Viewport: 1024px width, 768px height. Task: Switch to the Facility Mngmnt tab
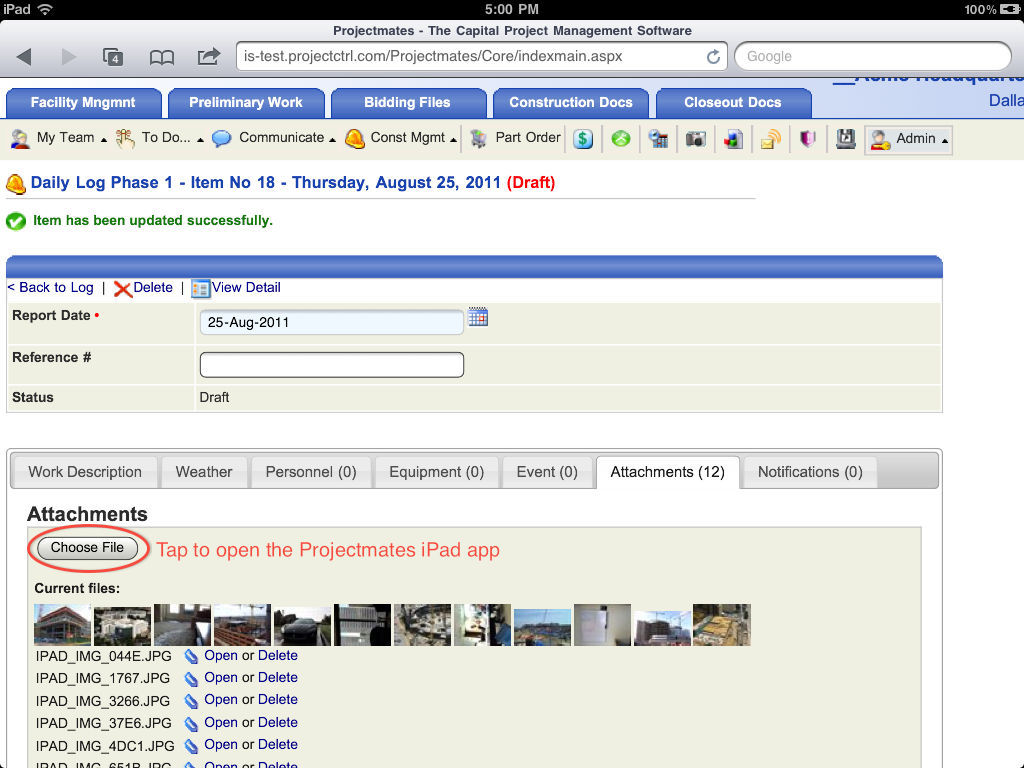[x=84, y=103]
